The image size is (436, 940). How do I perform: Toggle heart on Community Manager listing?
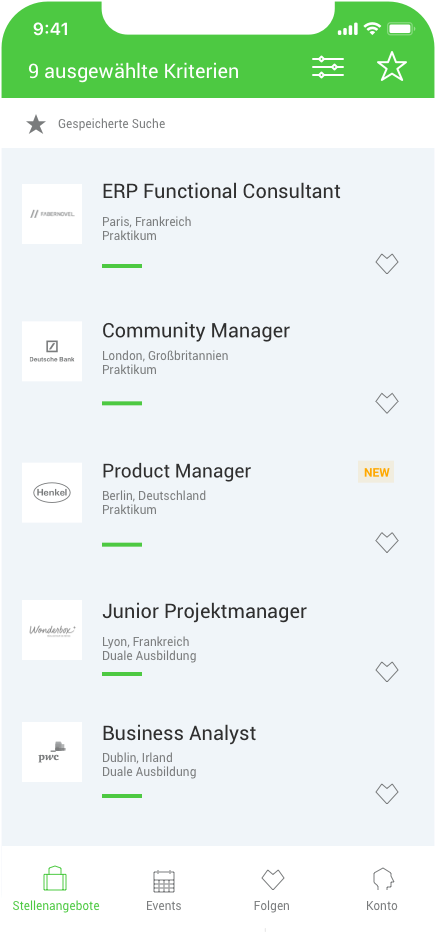pos(387,403)
